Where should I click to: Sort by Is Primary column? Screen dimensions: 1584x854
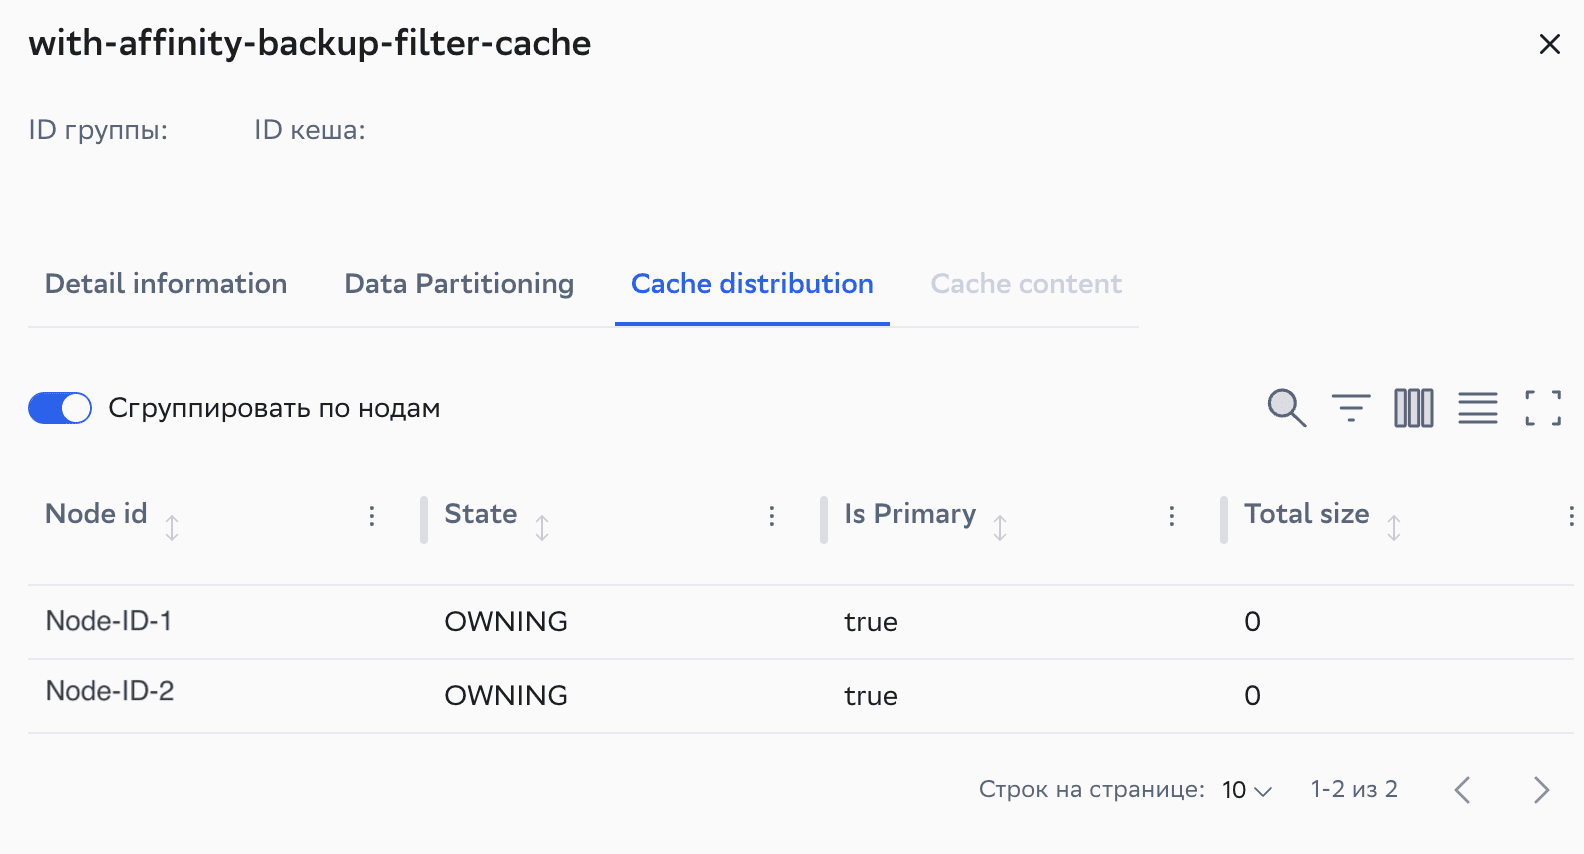click(x=1000, y=527)
